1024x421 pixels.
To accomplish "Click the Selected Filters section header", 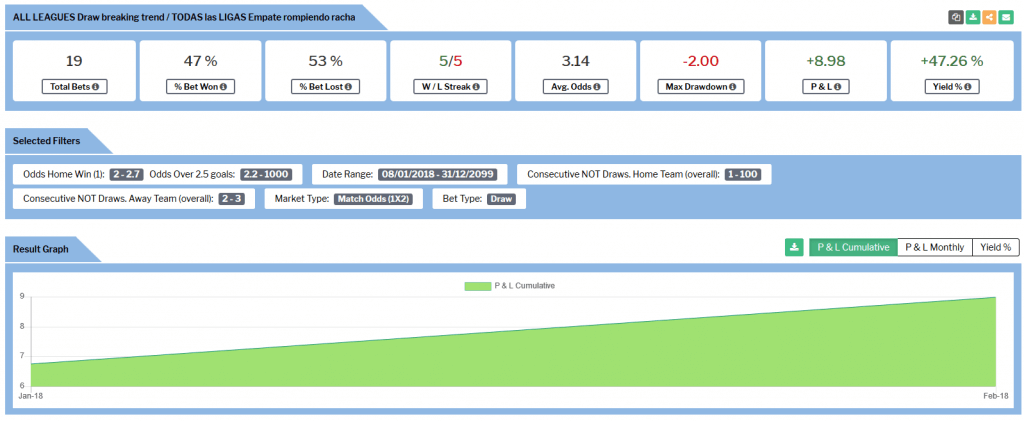I will click(48, 140).
